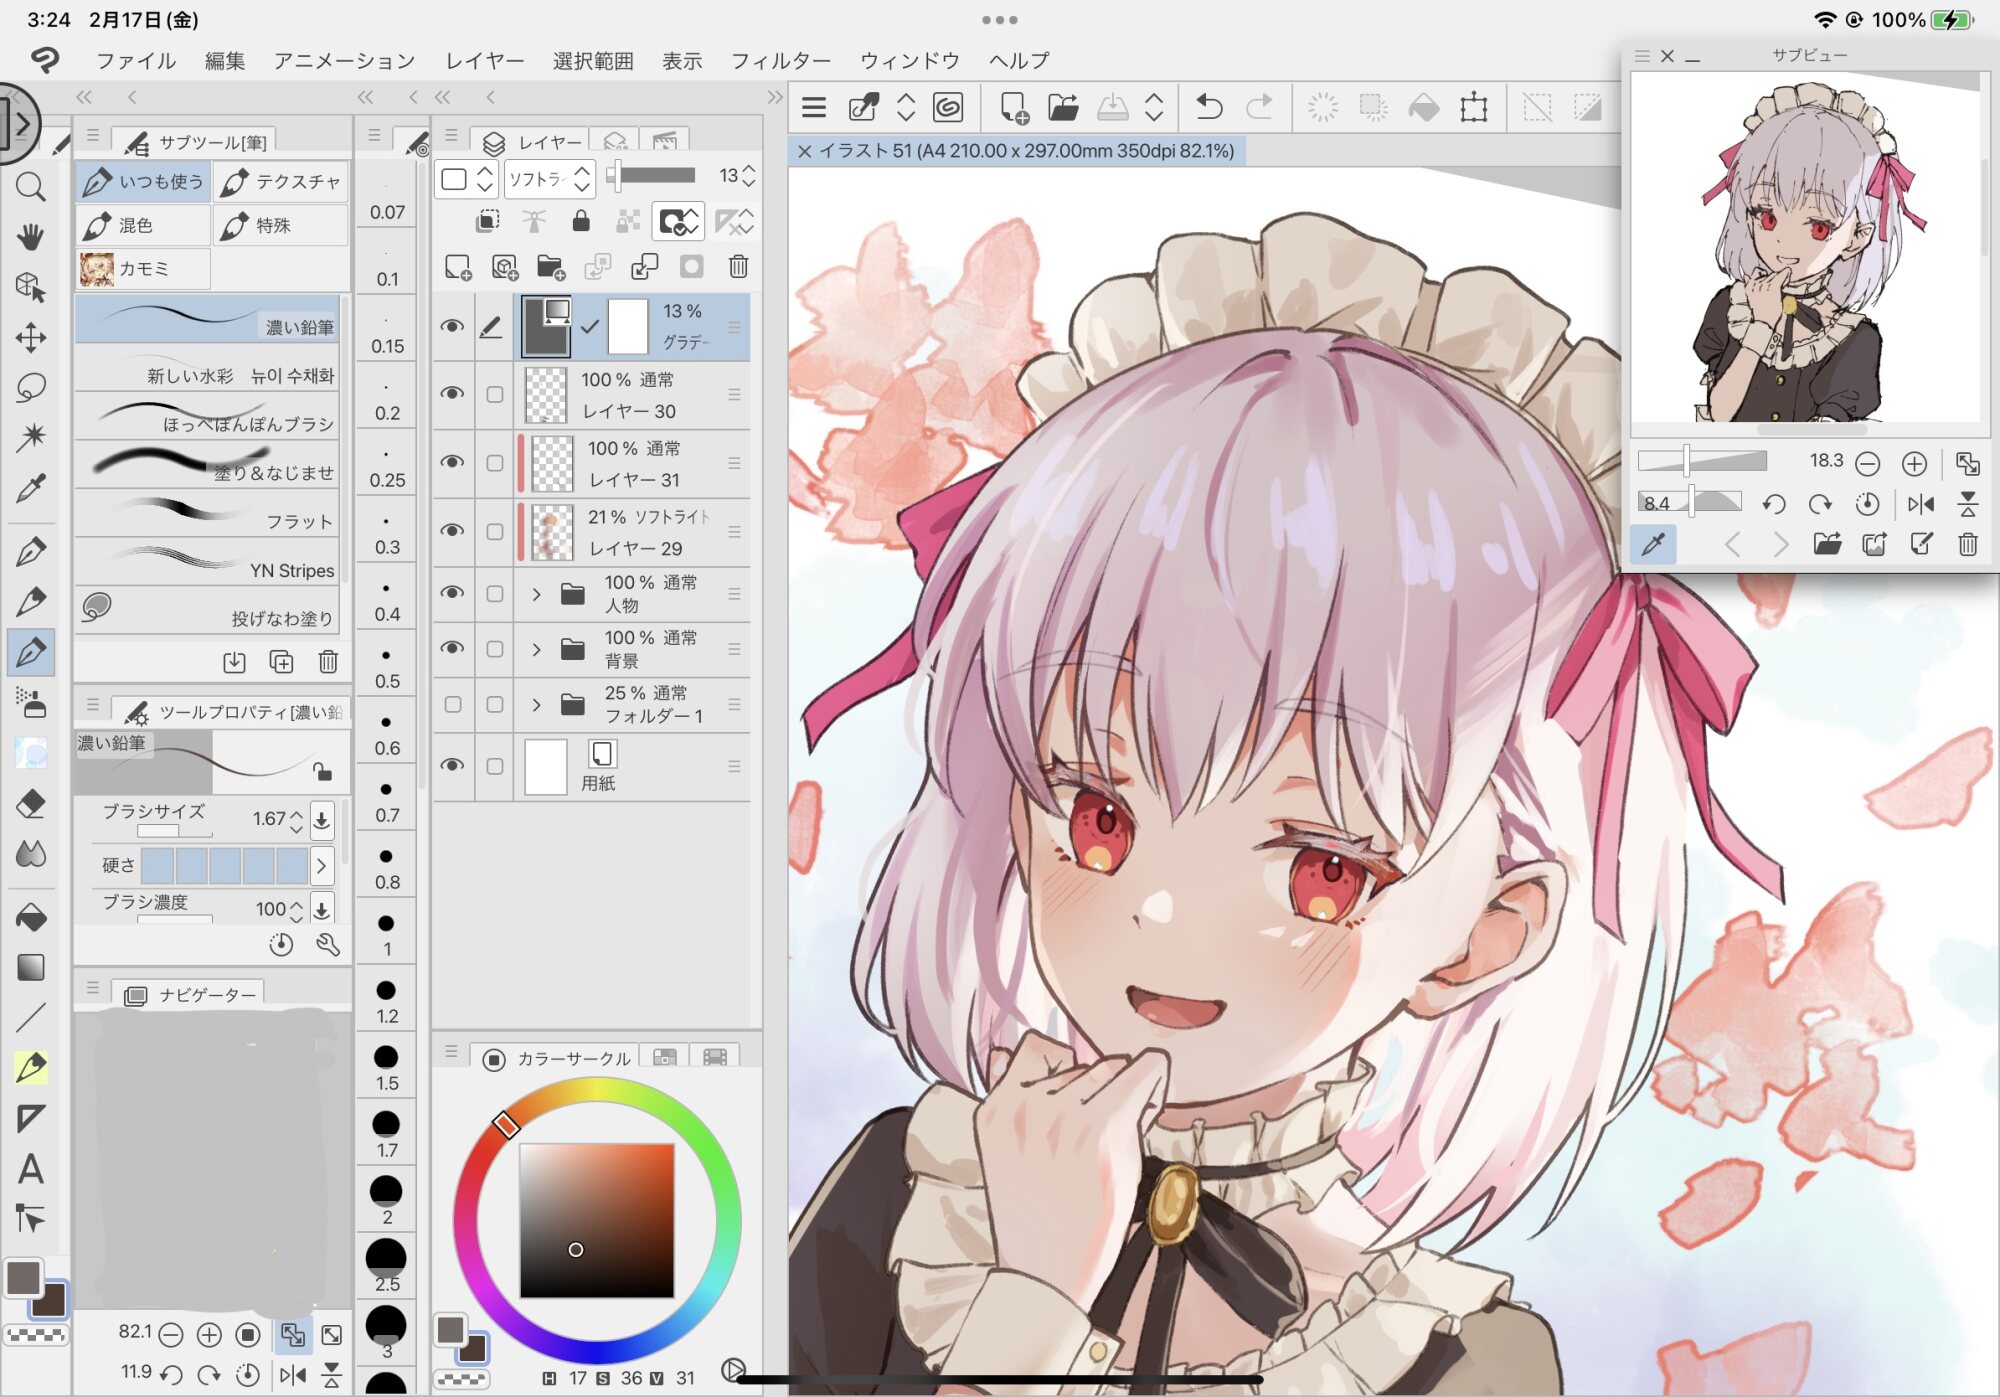The width and height of the screenshot is (2000, 1397).
Task: Expand the 人物 layer folder
Action: (x=536, y=594)
